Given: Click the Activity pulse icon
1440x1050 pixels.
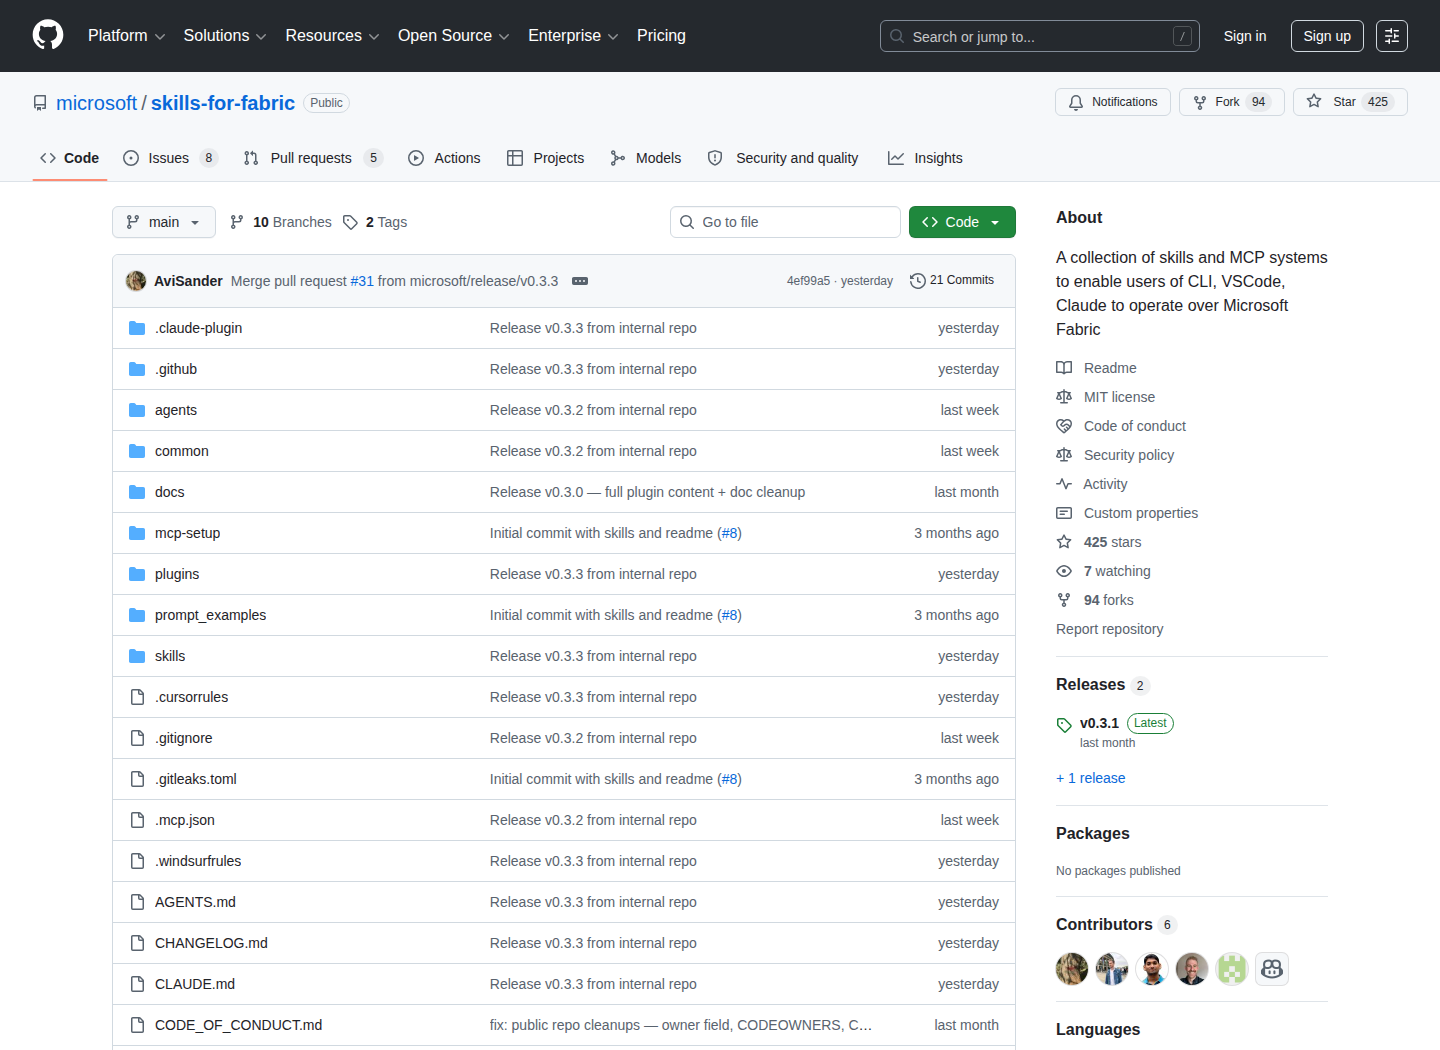Looking at the screenshot, I should pos(1064,484).
